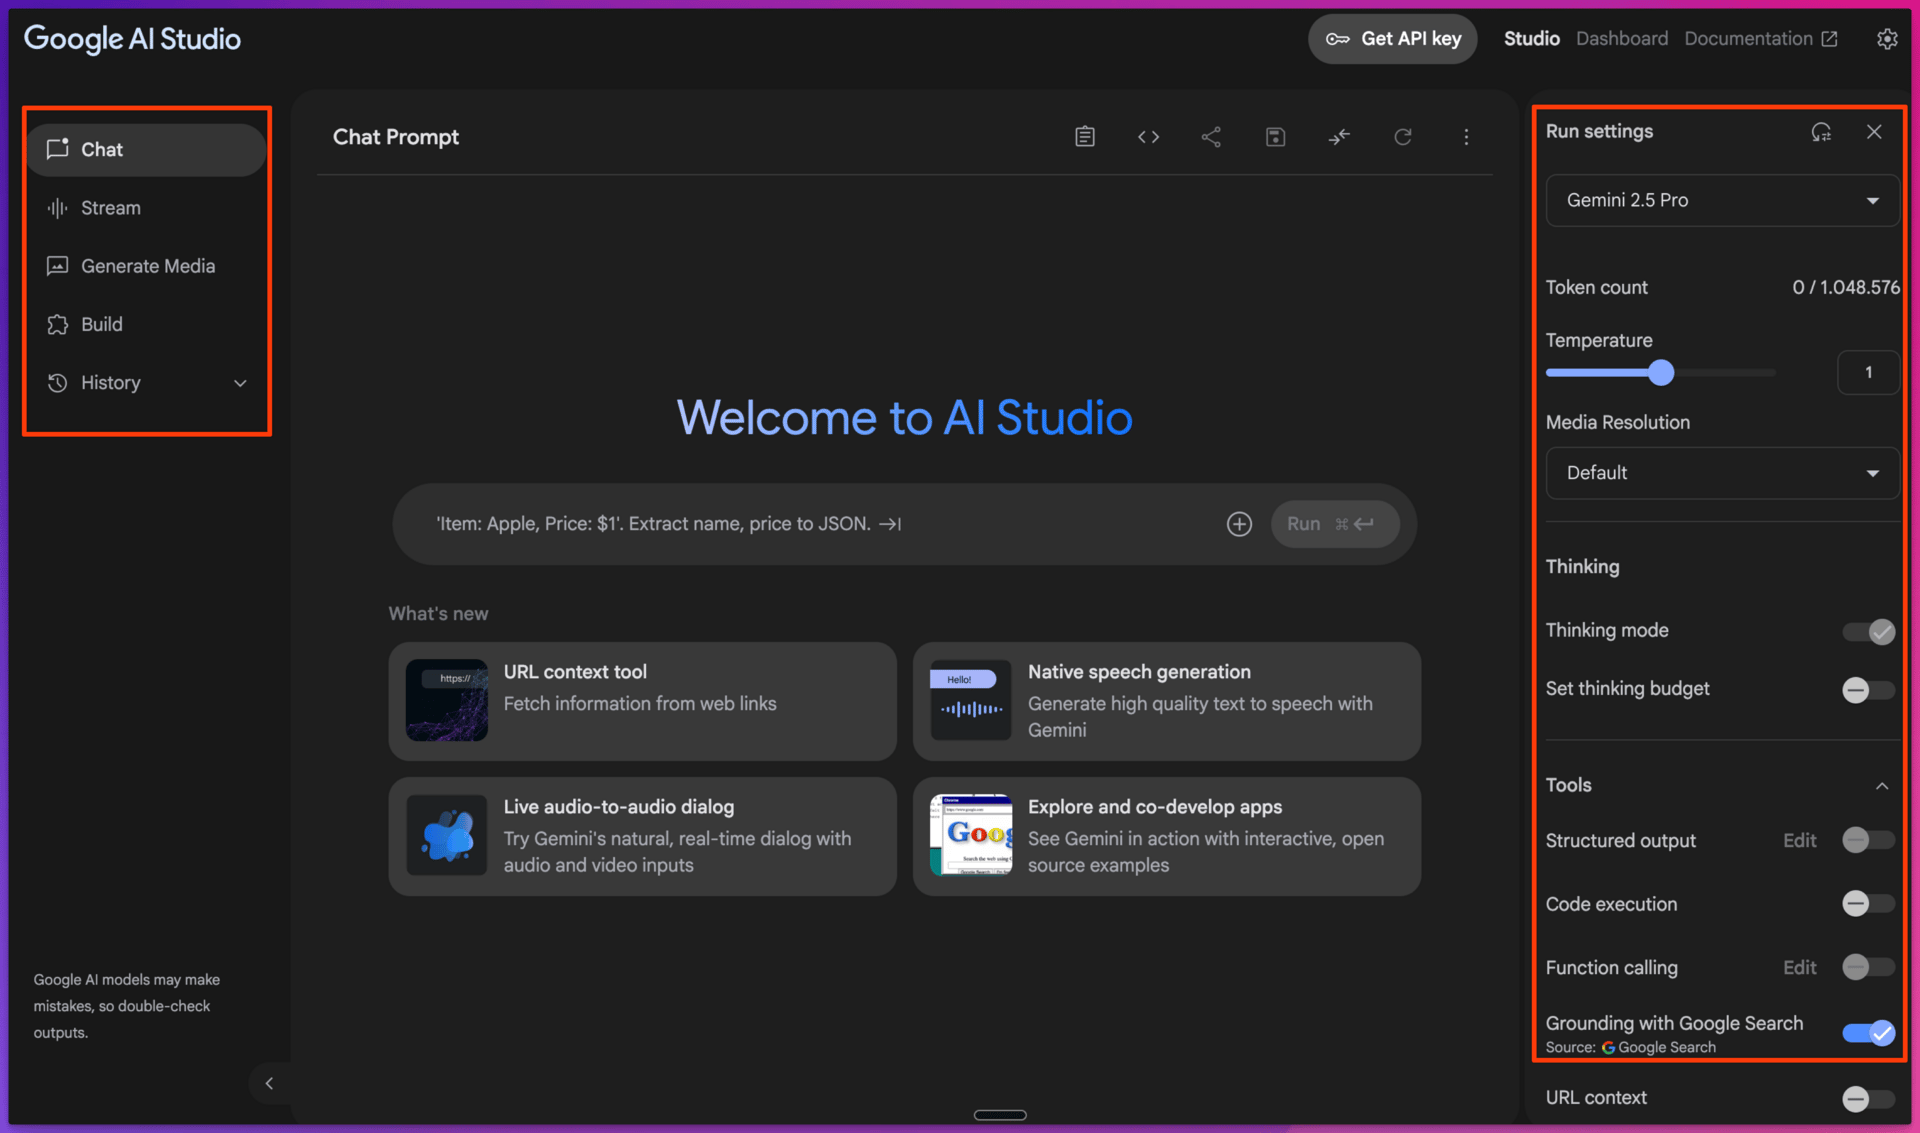Turn on Code execution toggle
Screen dimensions: 1920x1133
pyautogui.click(x=1868, y=904)
